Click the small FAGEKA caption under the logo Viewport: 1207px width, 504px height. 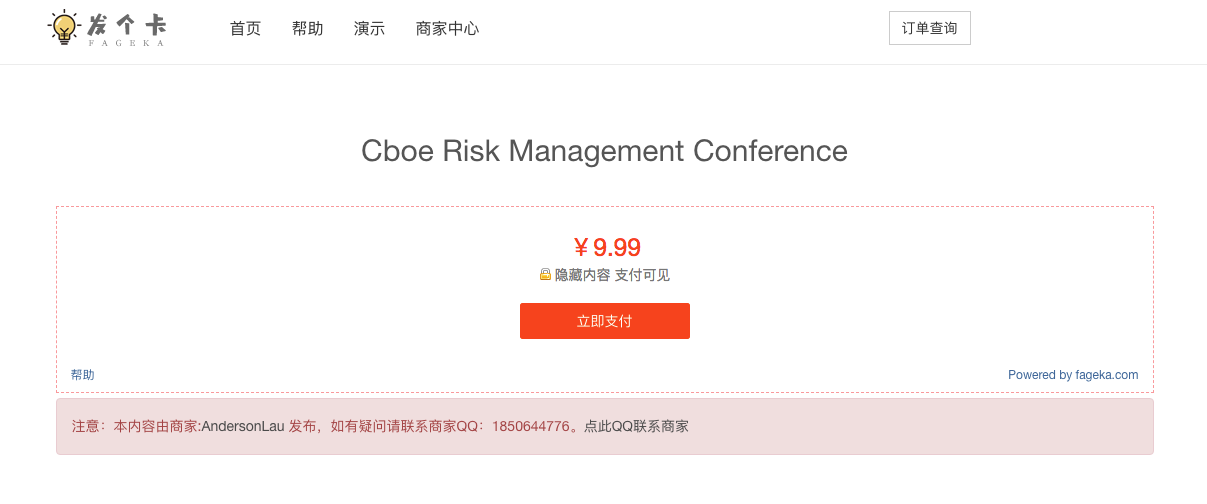point(126,43)
